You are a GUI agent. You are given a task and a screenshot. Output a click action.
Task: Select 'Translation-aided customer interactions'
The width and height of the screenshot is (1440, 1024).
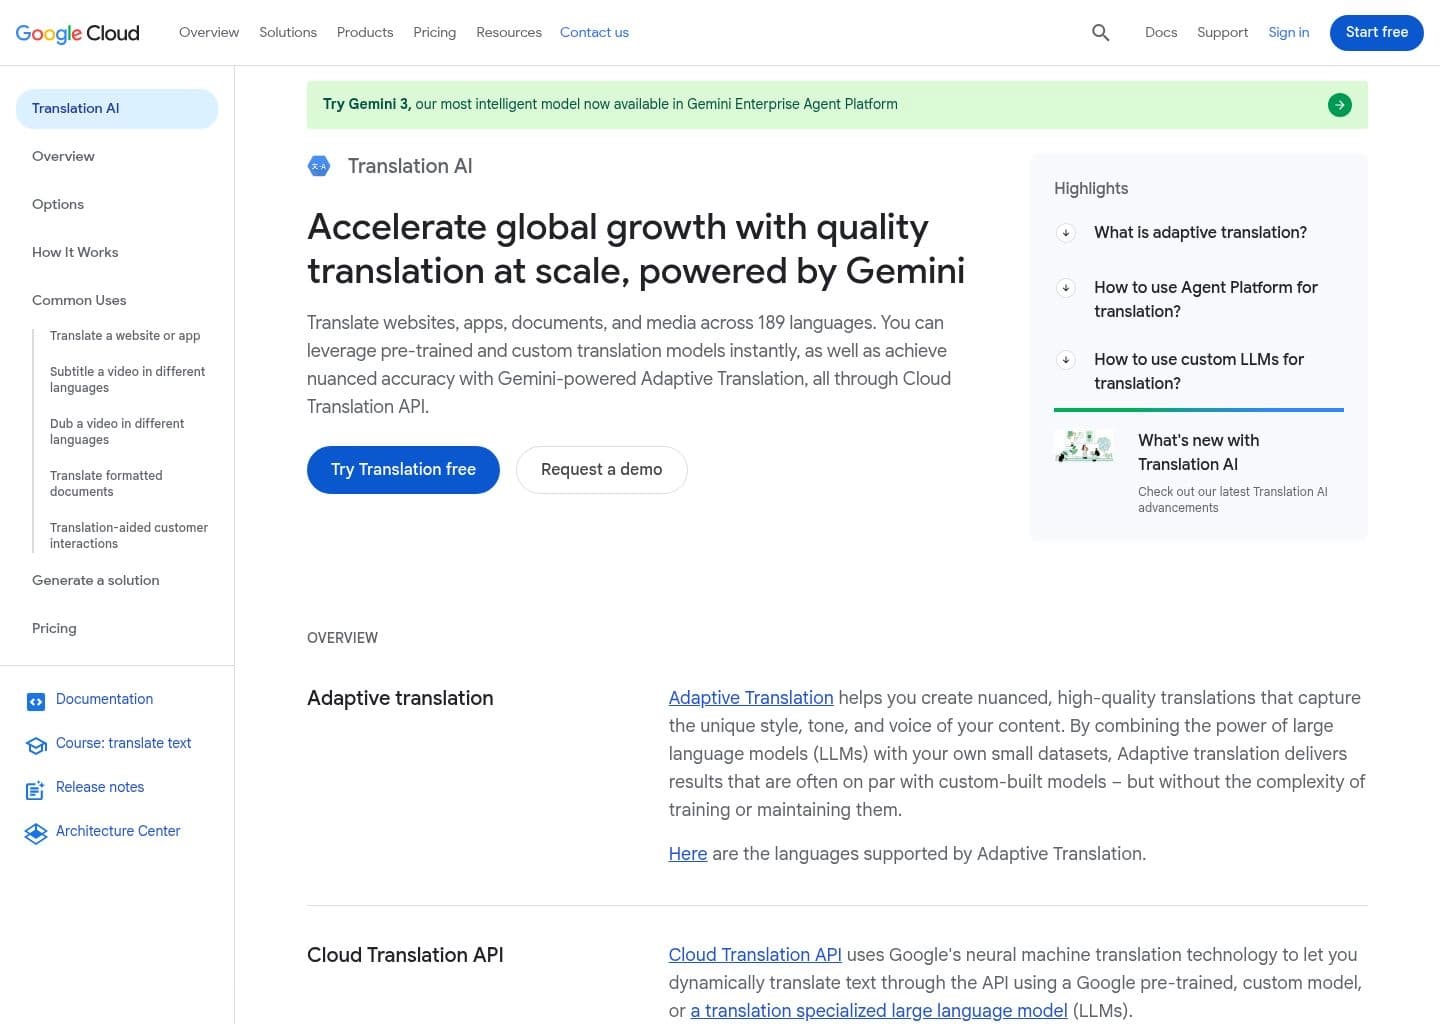(x=129, y=535)
